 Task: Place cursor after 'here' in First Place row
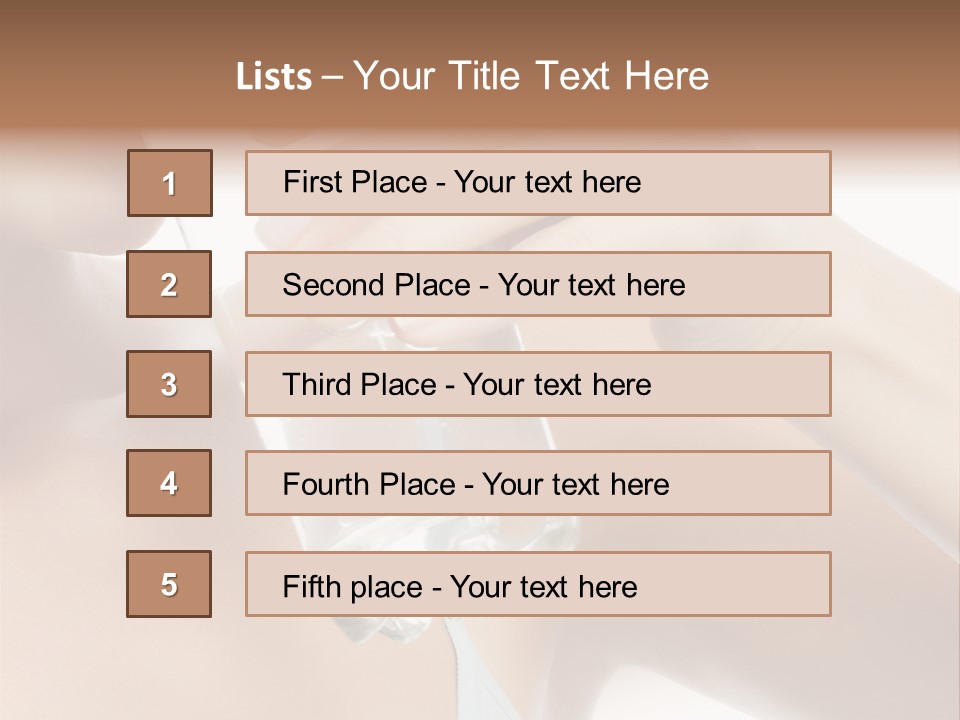coord(643,182)
